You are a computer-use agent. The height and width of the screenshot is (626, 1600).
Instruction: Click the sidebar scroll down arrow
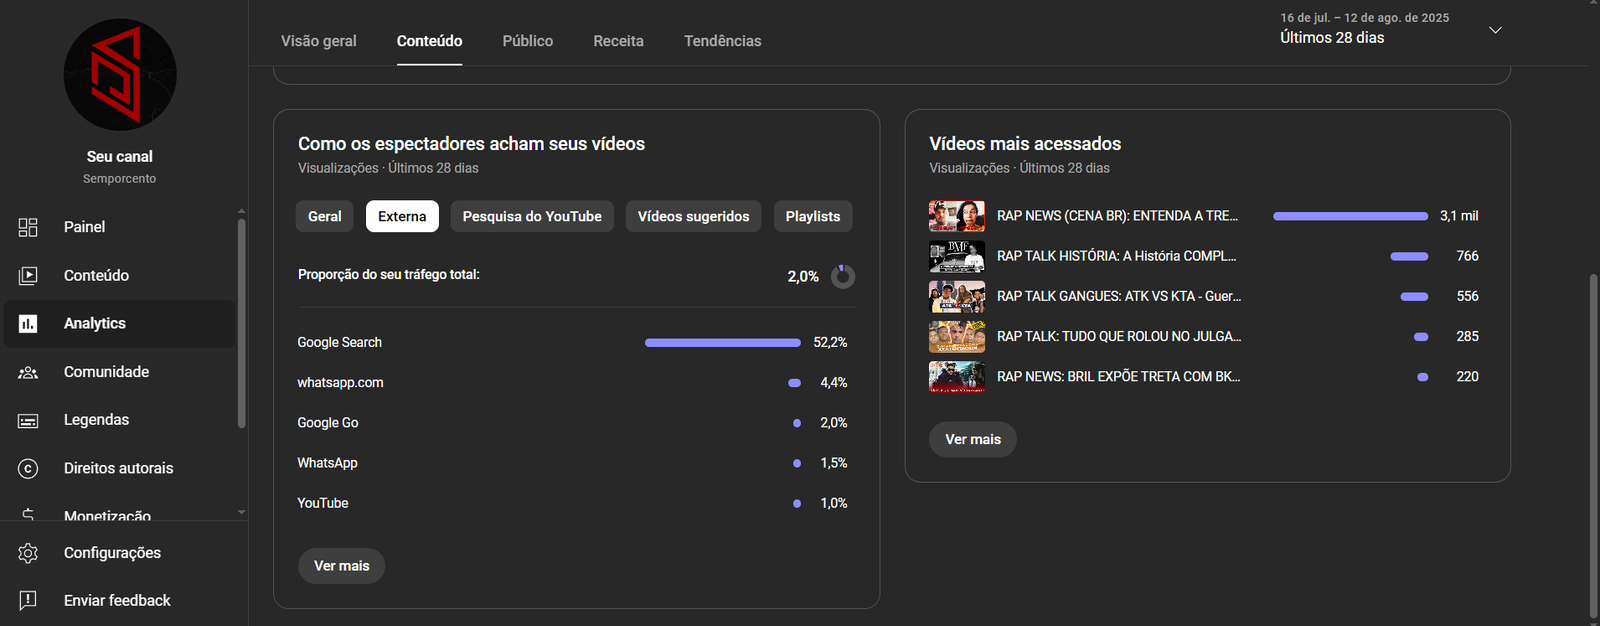[x=241, y=512]
